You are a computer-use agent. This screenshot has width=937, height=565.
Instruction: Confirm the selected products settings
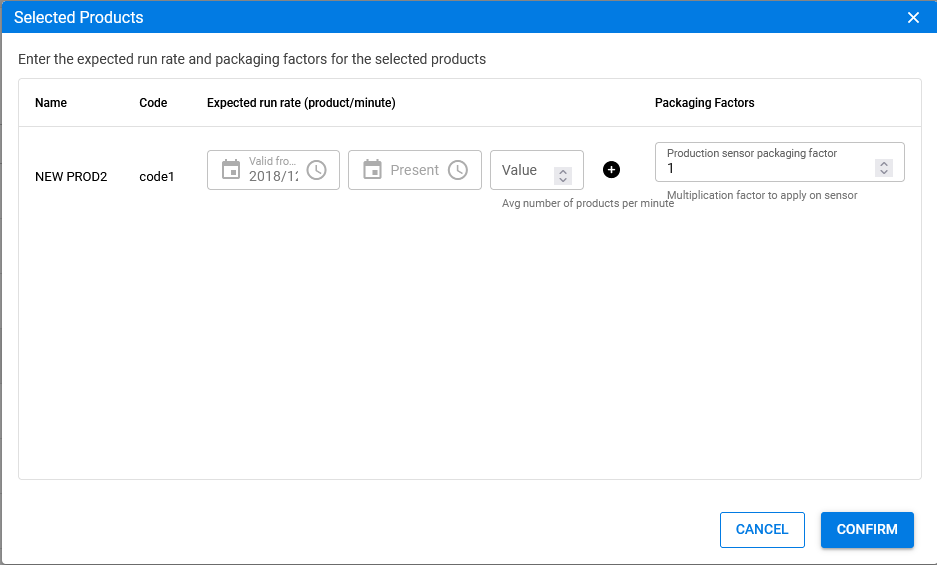pos(867,530)
